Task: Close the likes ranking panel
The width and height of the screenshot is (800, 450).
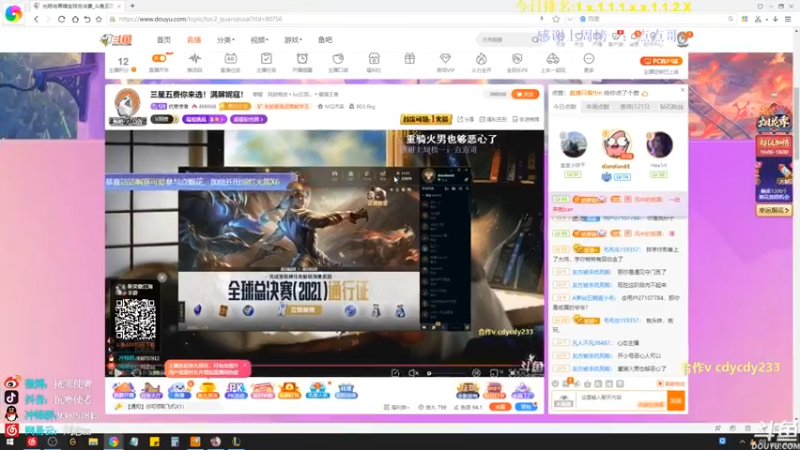Action: pos(683,90)
